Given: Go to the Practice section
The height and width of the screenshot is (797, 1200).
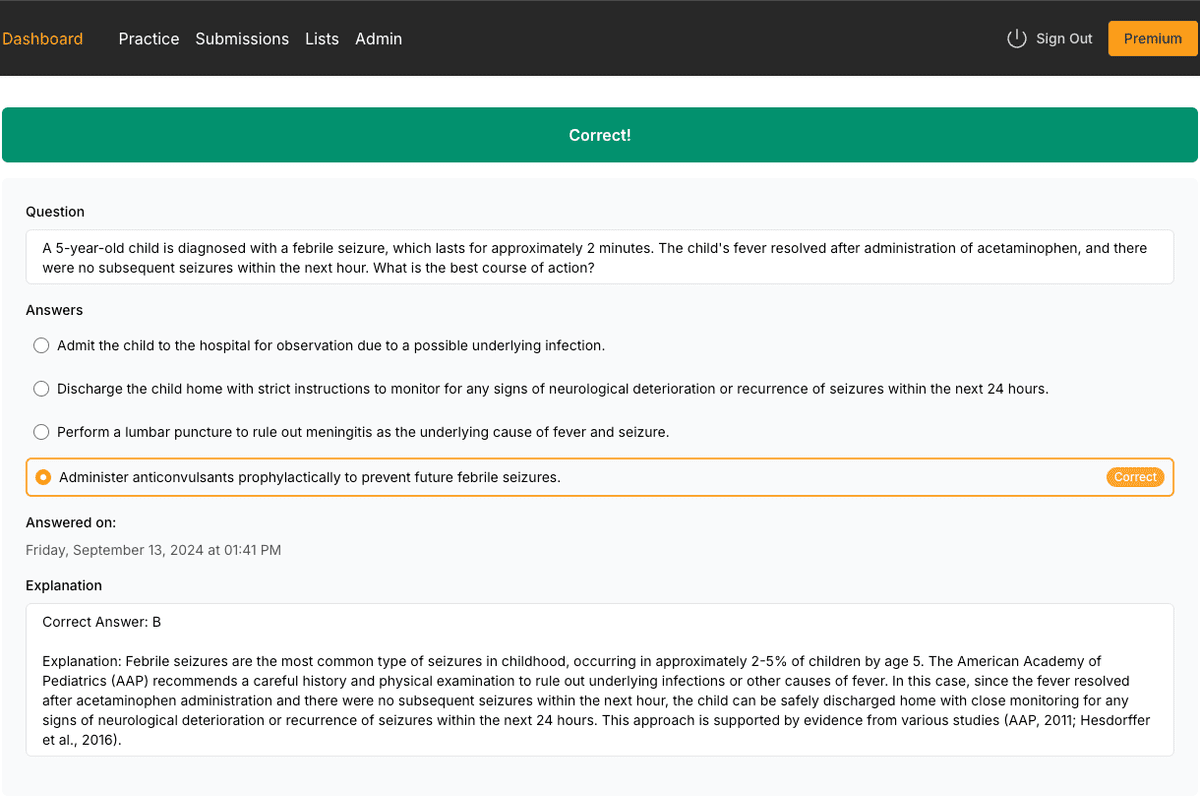Looking at the screenshot, I should pyautogui.click(x=149, y=39).
